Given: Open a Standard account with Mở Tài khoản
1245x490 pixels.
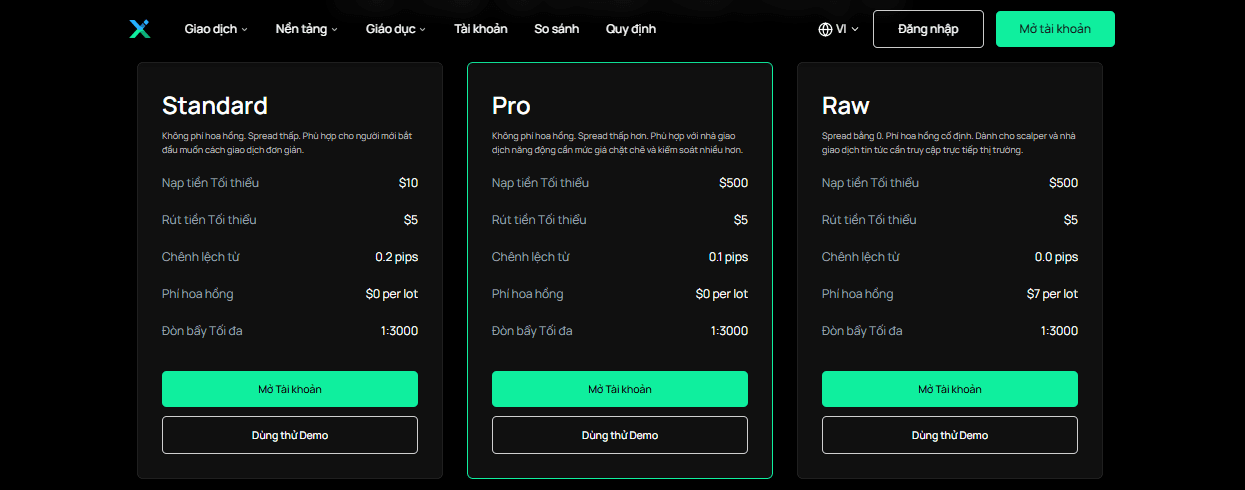Looking at the screenshot, I should [290, 389].
